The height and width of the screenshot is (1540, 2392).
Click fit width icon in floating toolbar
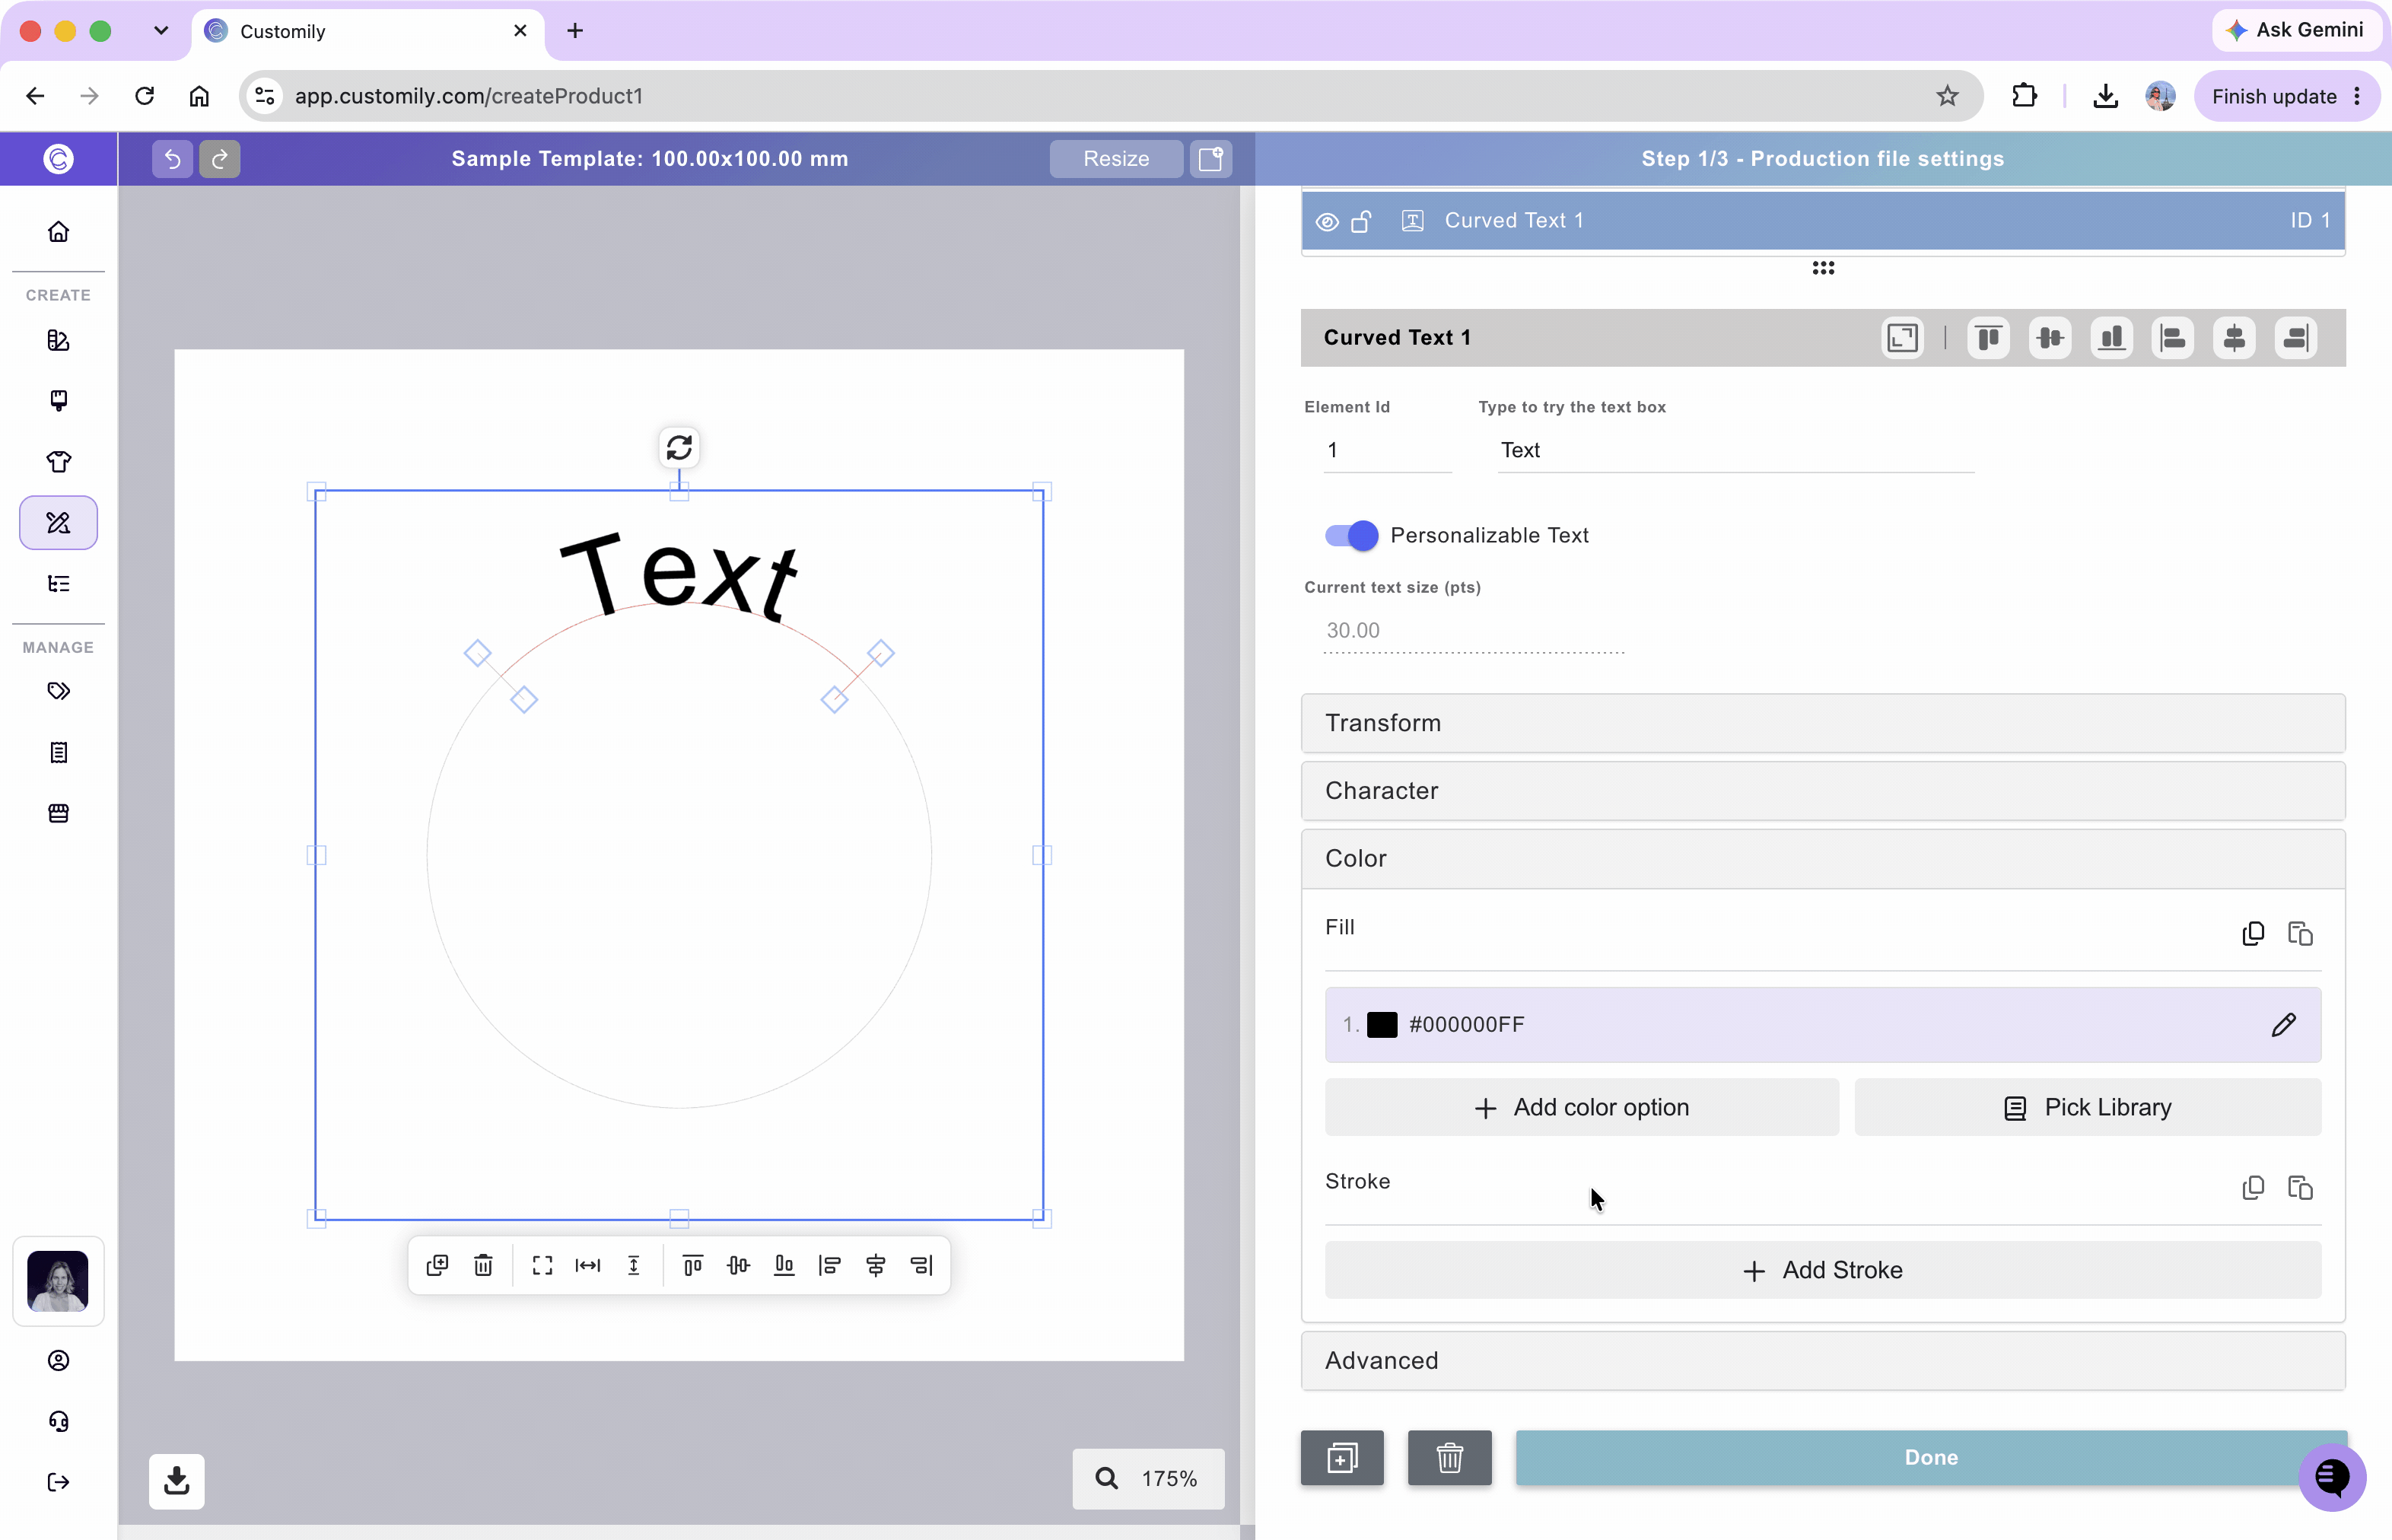(588, 1265)
